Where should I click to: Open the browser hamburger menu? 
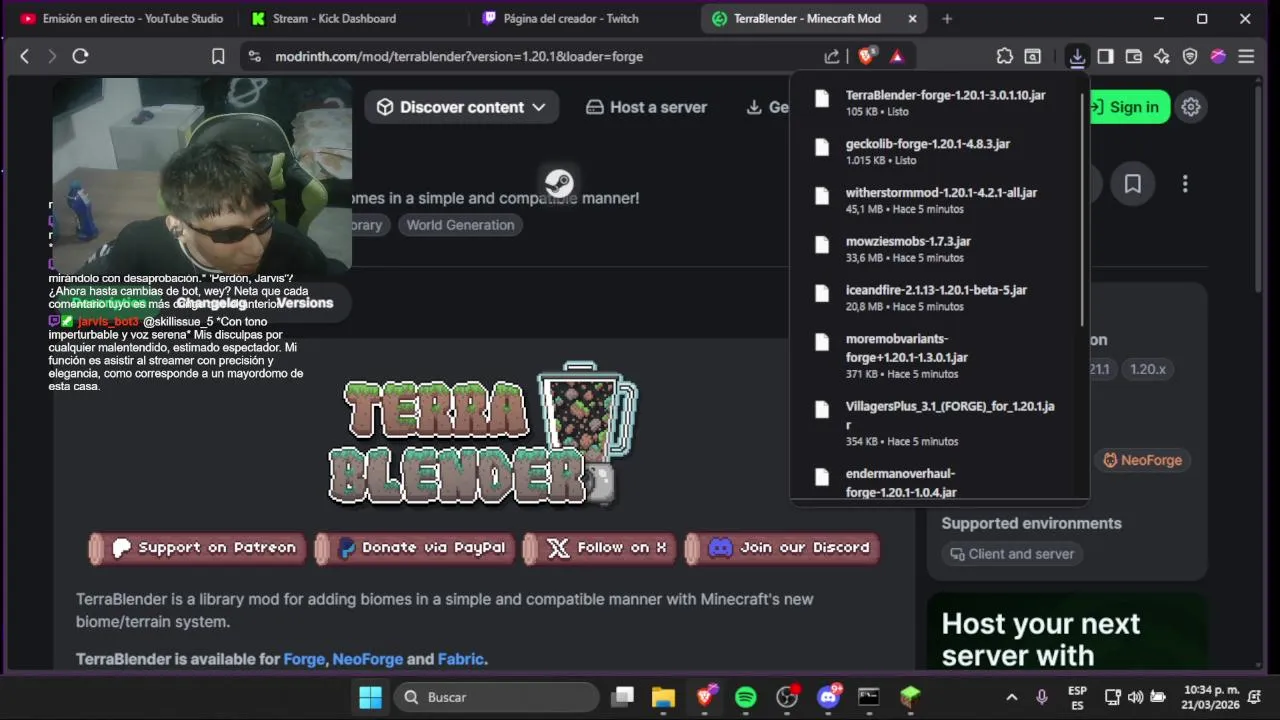[1246, 57]
